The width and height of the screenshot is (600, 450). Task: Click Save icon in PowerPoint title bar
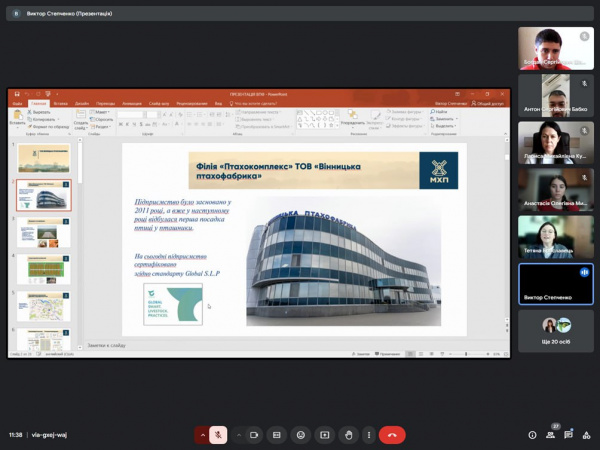tap(17, 94)
